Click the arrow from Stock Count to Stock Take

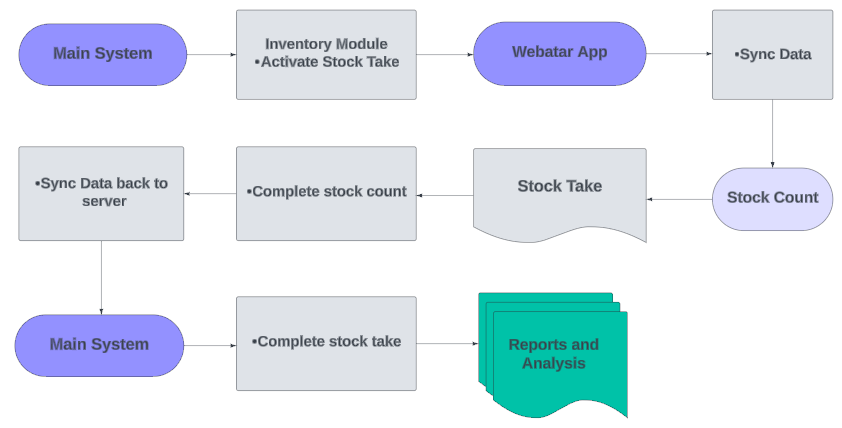(x=679, y=199)
